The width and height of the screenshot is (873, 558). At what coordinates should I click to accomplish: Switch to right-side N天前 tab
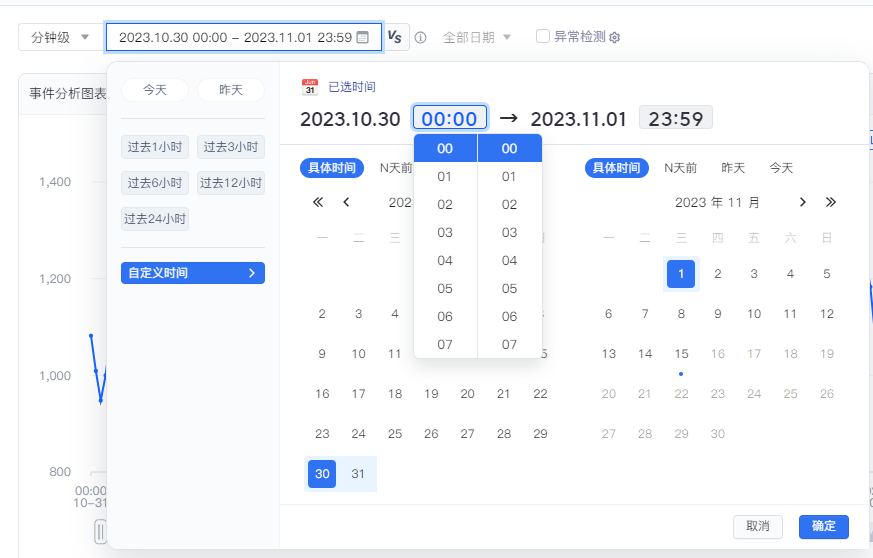681,168
